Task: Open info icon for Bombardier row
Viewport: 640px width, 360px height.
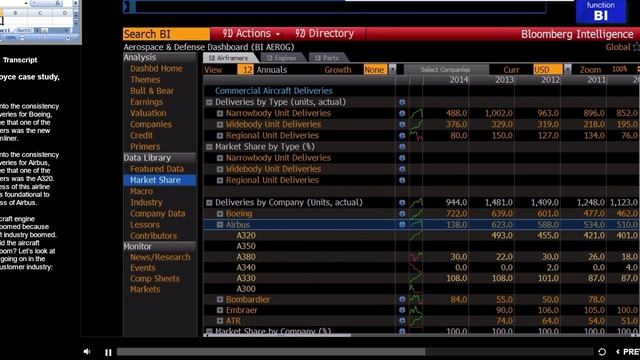Action: (402, 300)
